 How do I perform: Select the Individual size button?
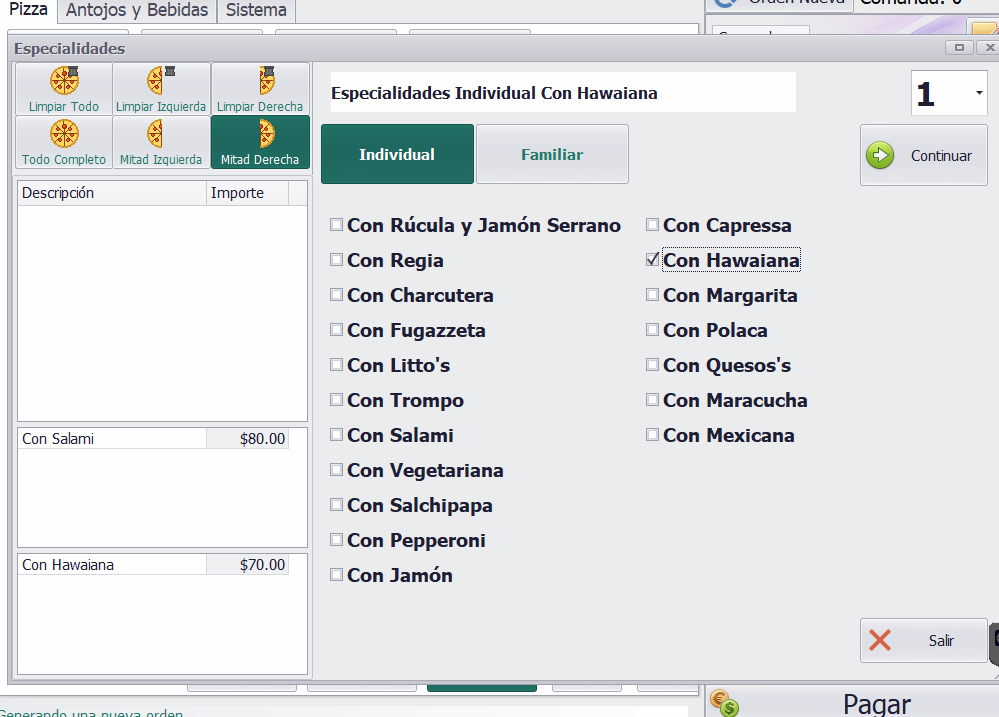pyautogui.click(x=397, y=154)
